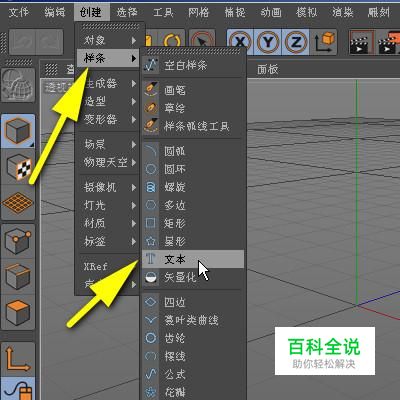
Task: Choose 星形 star spline icon
Action: tap(151, 241)
